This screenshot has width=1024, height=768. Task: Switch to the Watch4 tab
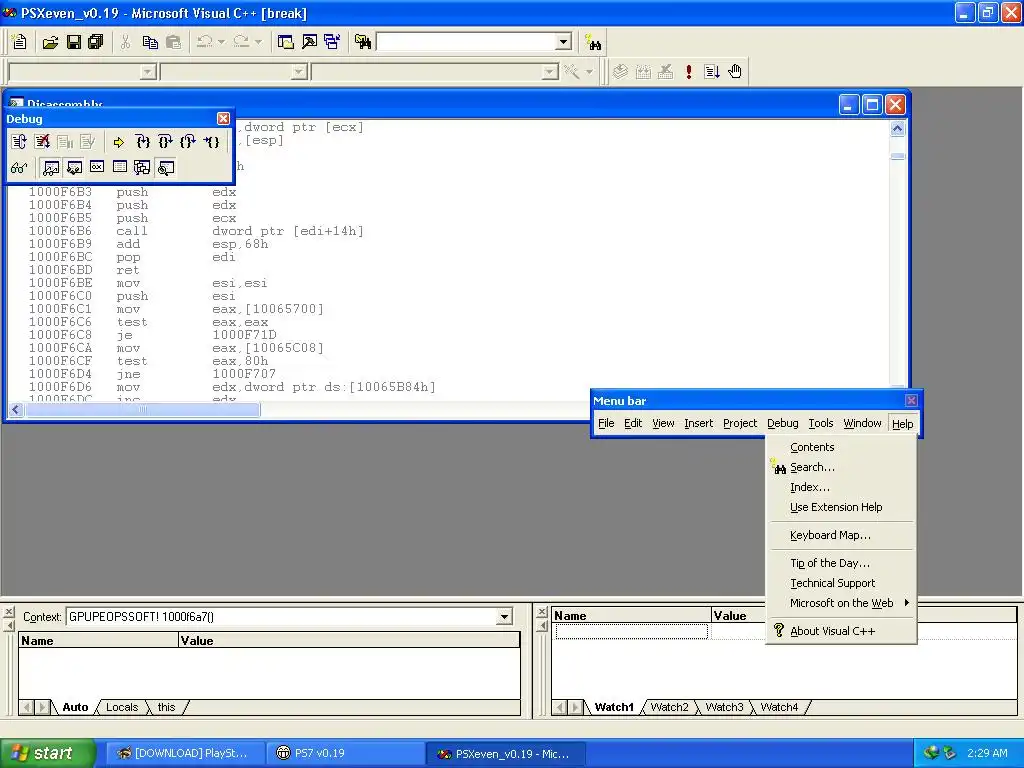tap(779, 707)
